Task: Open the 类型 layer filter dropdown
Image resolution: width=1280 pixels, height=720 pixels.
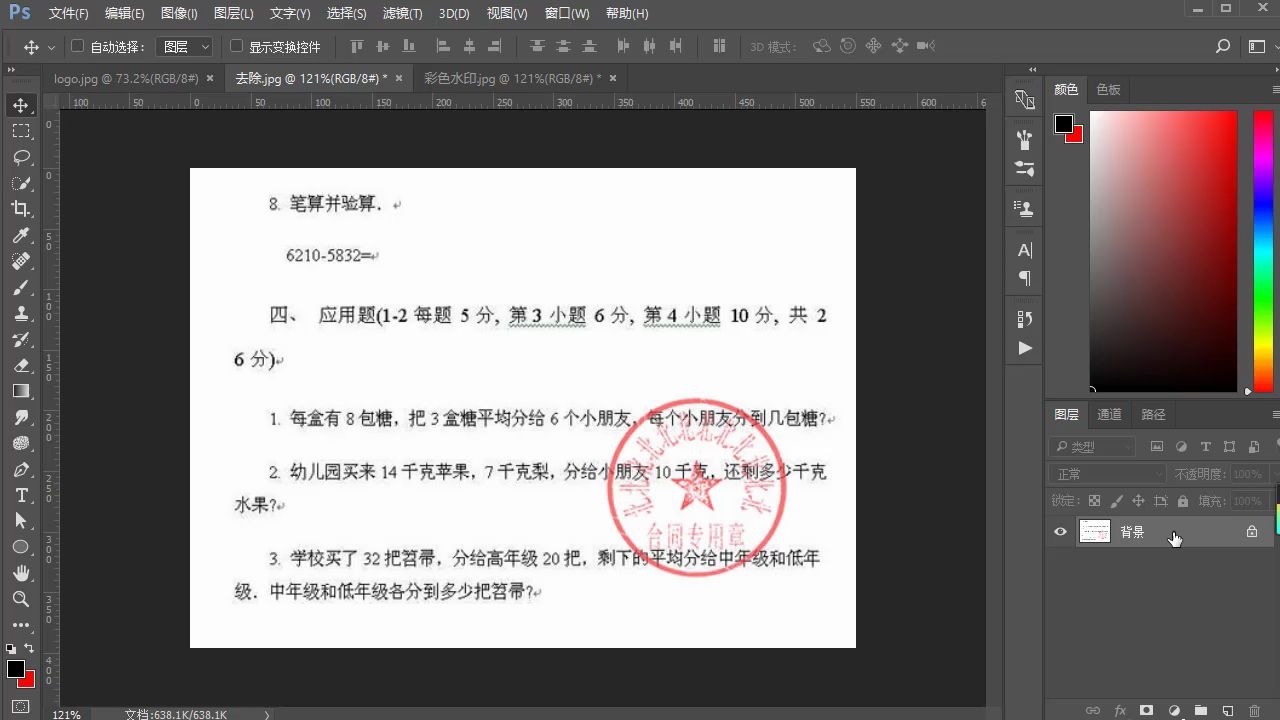Action: (1093, 447)
